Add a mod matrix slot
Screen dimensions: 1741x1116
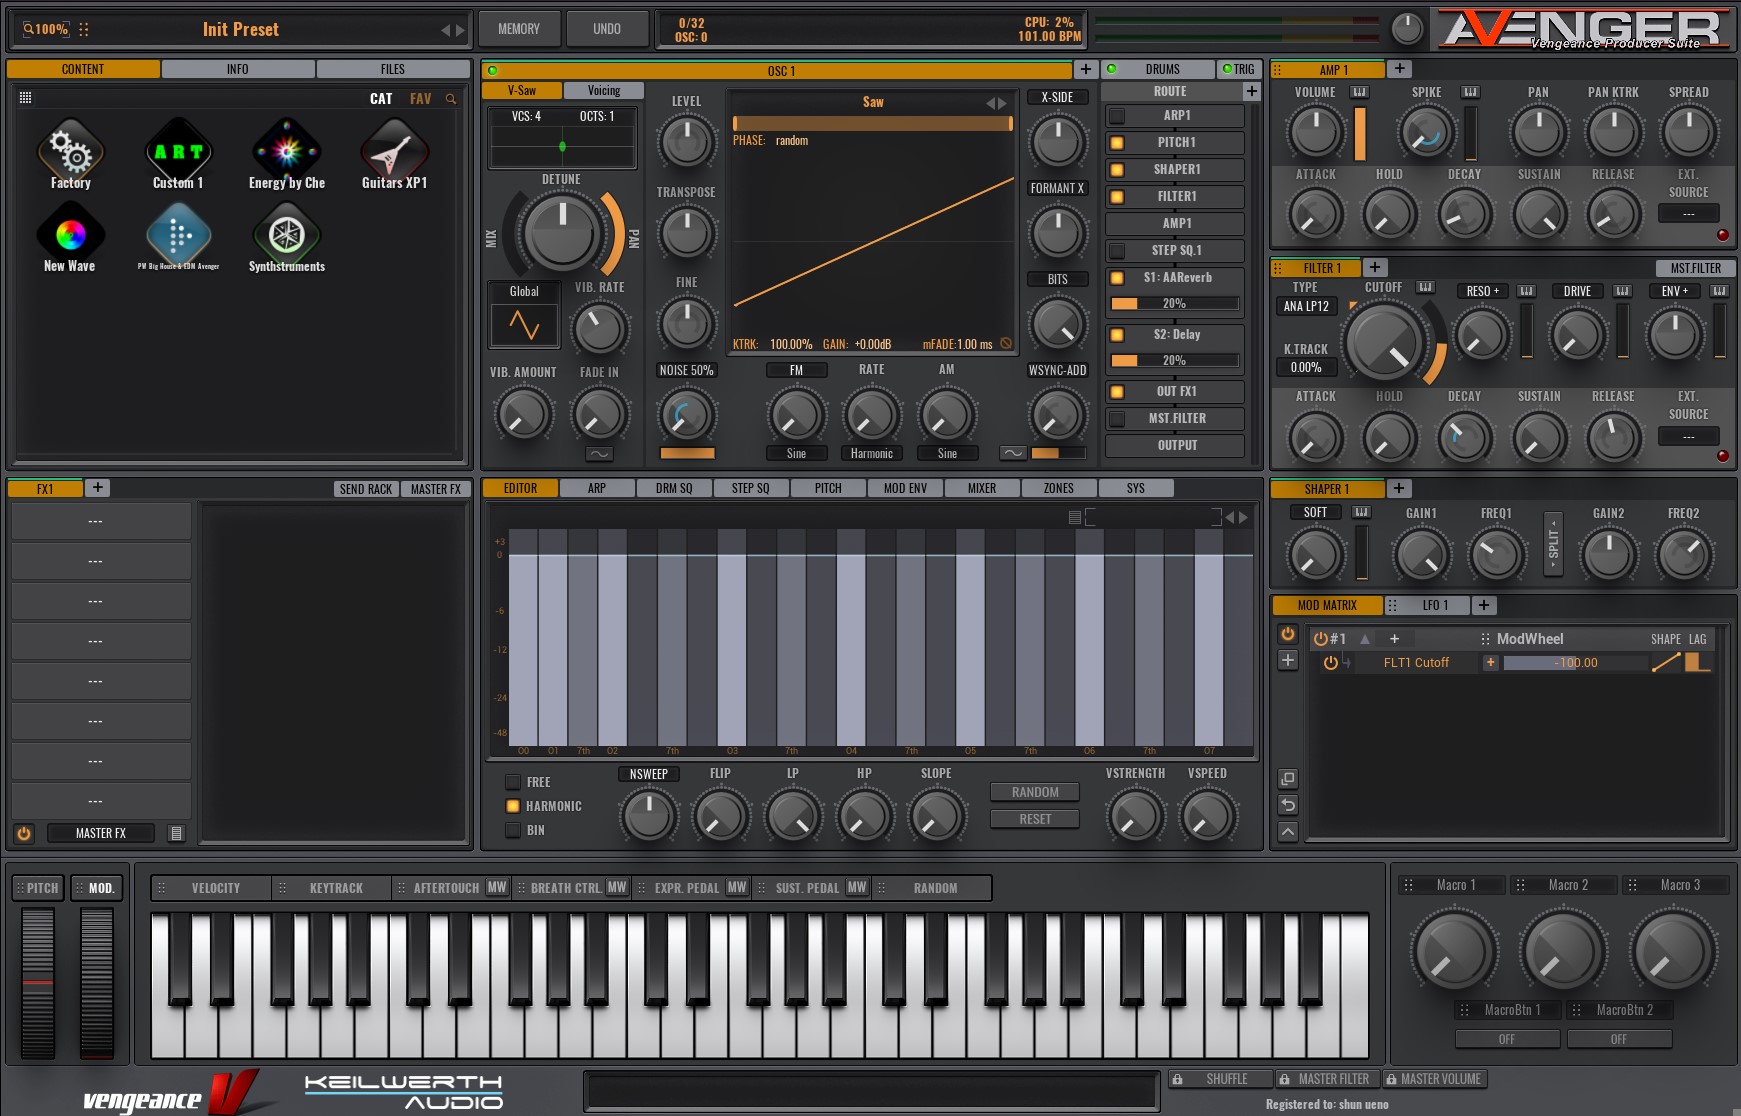(1288, 660)
